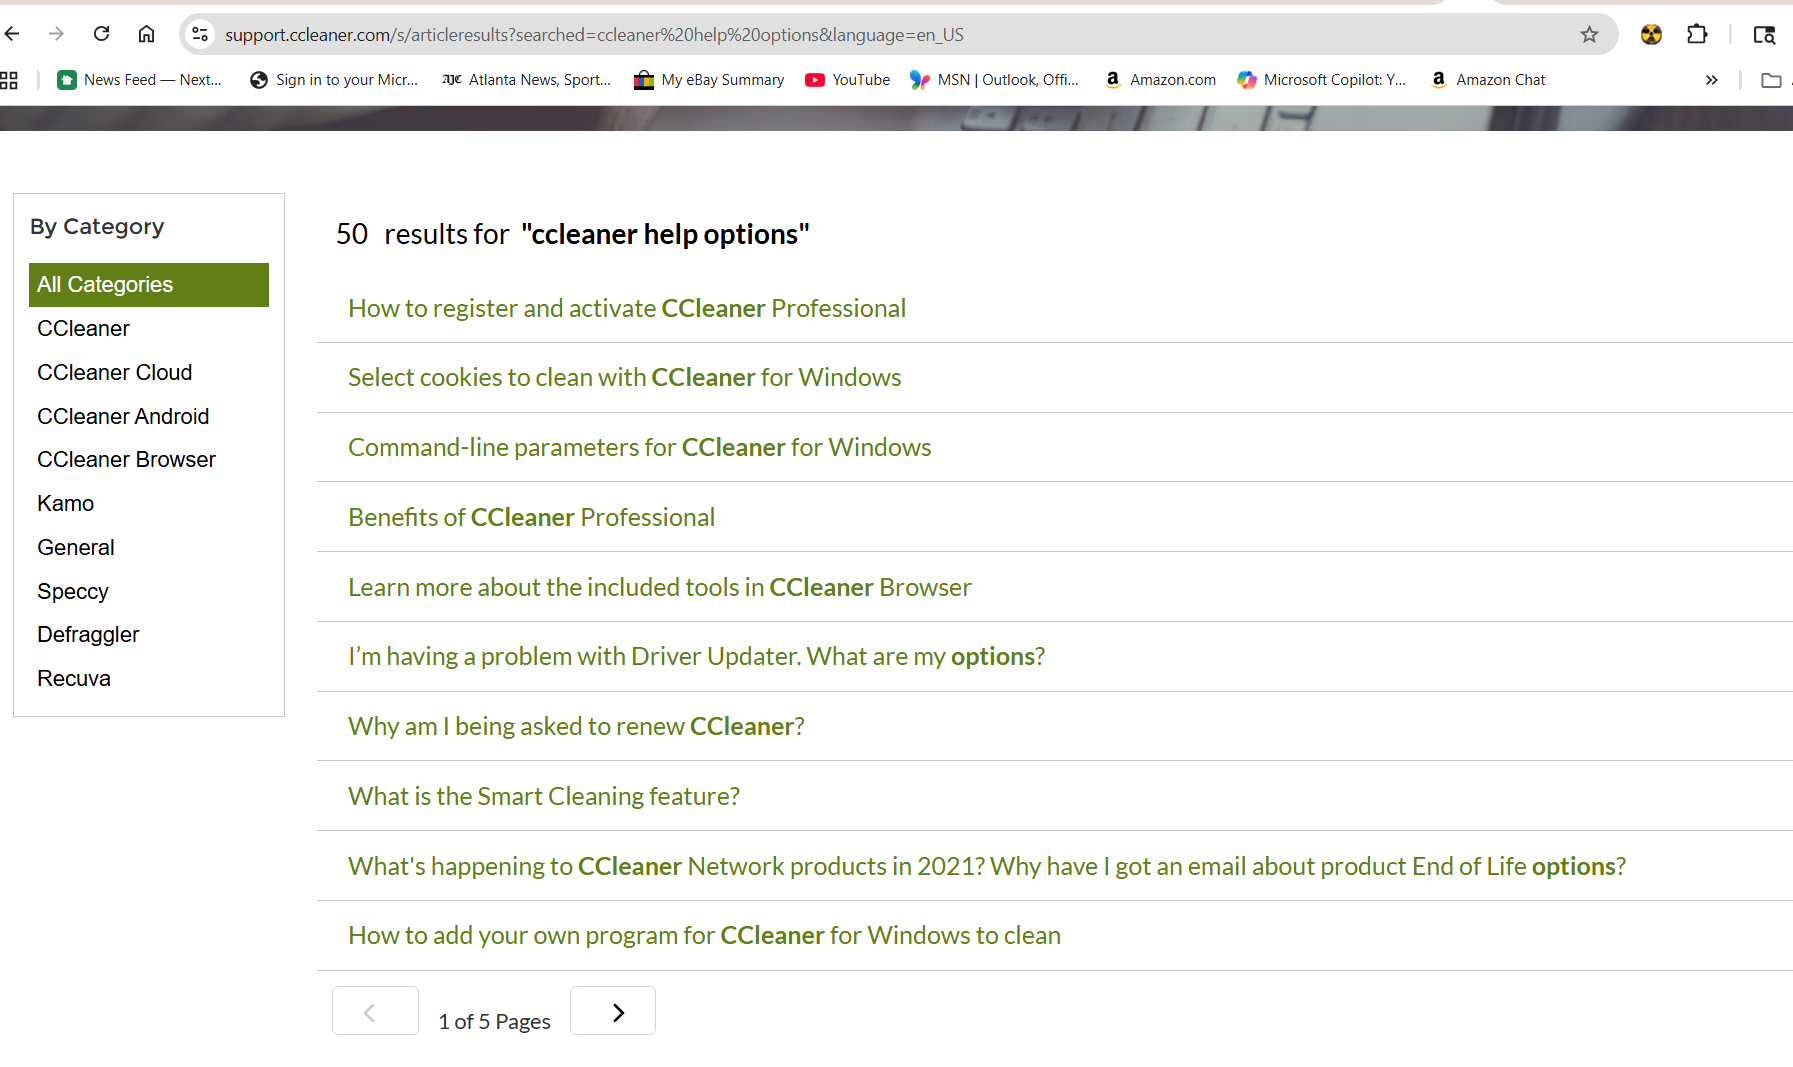This screenshot has width=1793, height=1067.
Task: Click the browser back arrow
Action: pyautogui.click(x=13, y=34)
